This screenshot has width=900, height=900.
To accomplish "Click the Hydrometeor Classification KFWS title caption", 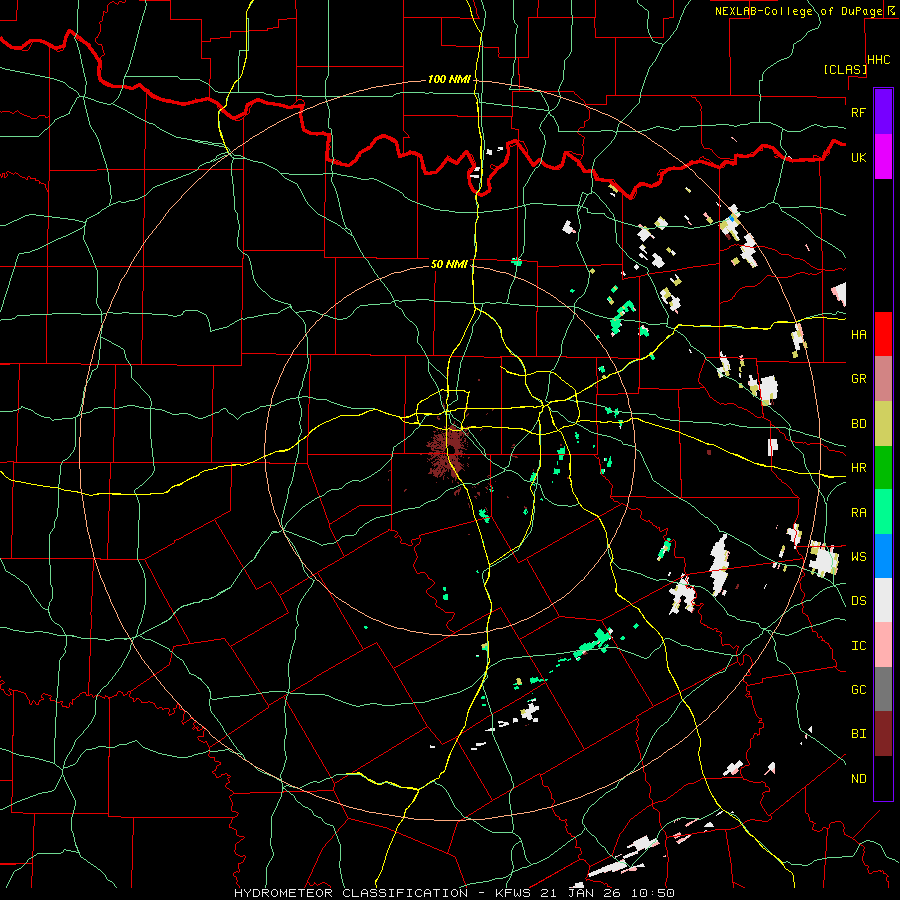I will click(x=454, y=893).
